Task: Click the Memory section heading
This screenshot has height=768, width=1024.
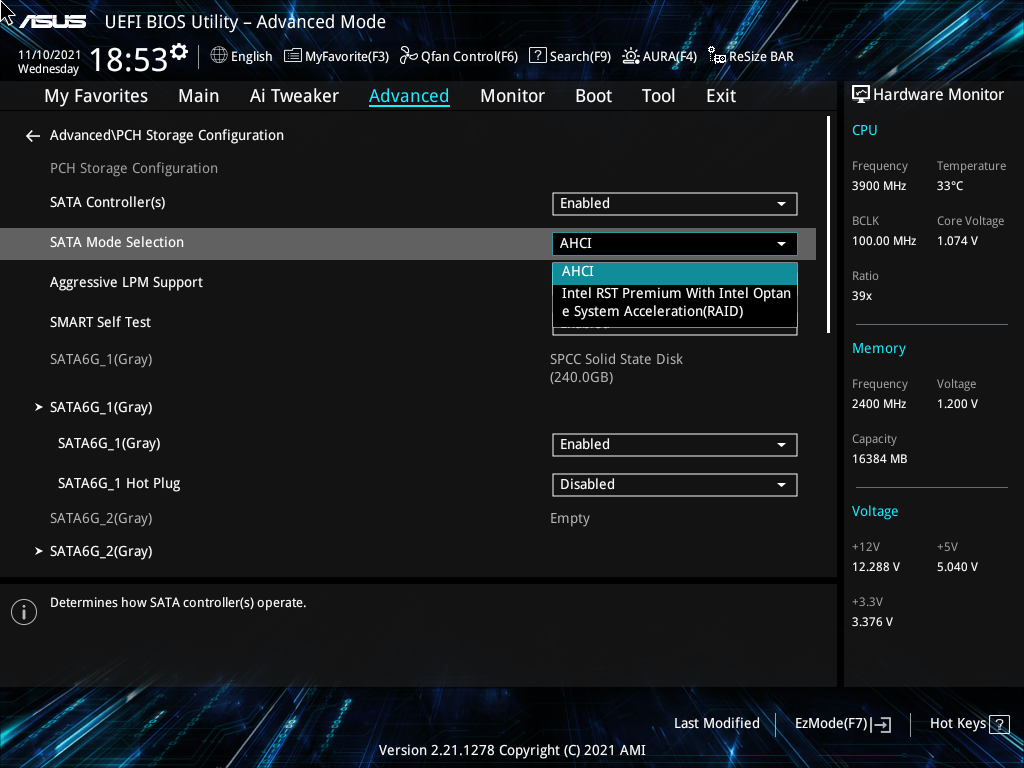Action: [878, 349]
